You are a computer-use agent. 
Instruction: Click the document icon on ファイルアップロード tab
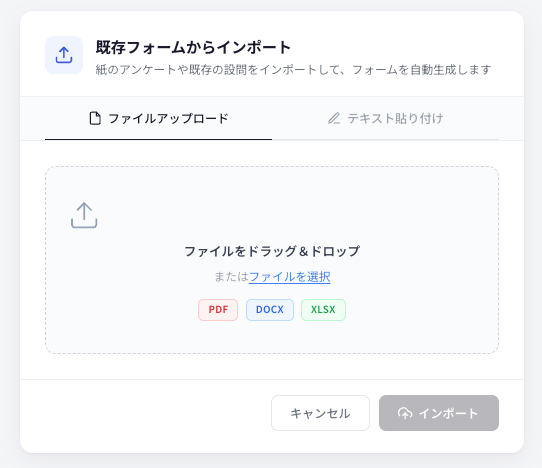95,118
